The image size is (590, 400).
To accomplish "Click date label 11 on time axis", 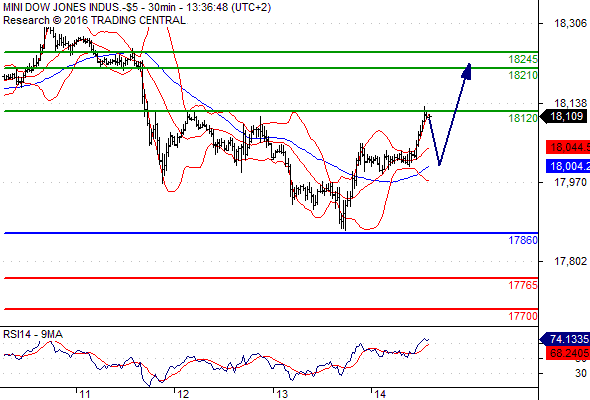I will coord(85,394).
